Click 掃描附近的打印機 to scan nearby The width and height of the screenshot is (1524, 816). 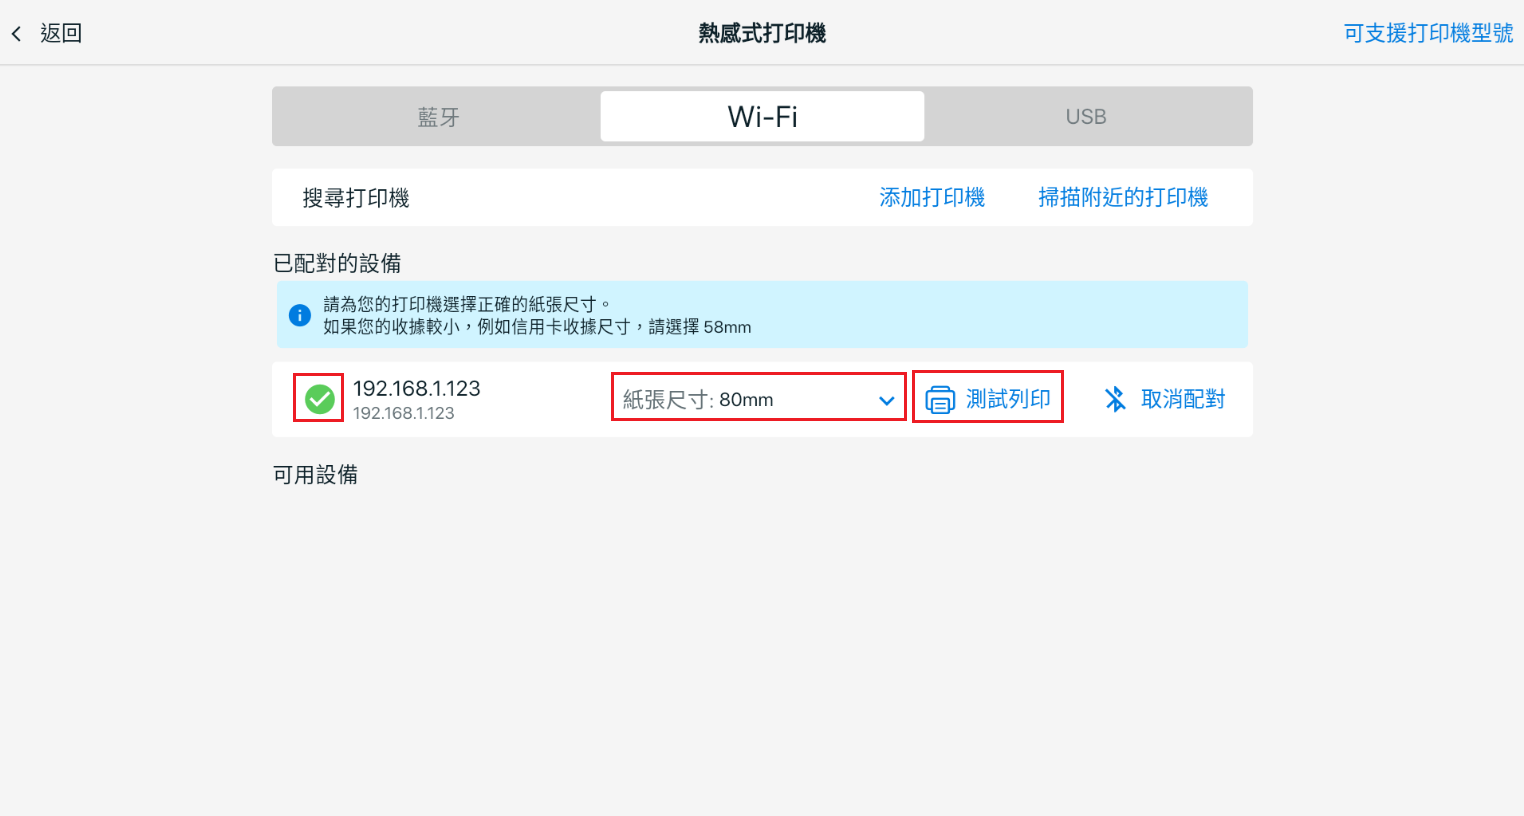[1122, 198]
